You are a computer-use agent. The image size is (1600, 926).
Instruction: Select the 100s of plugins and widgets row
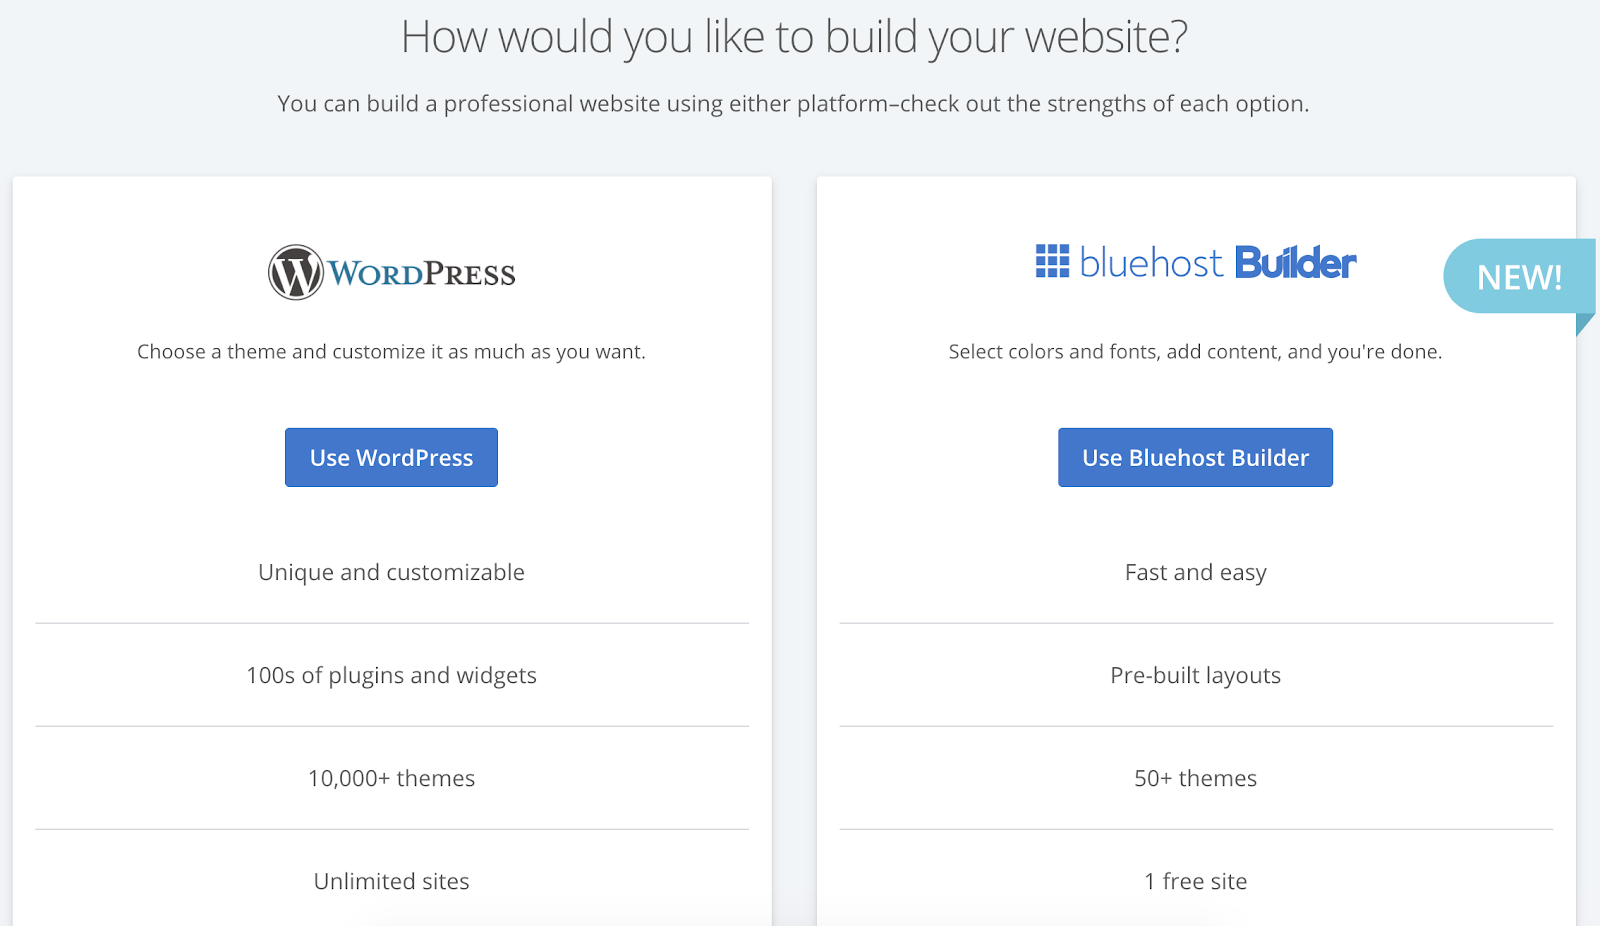tap(391, 676)
